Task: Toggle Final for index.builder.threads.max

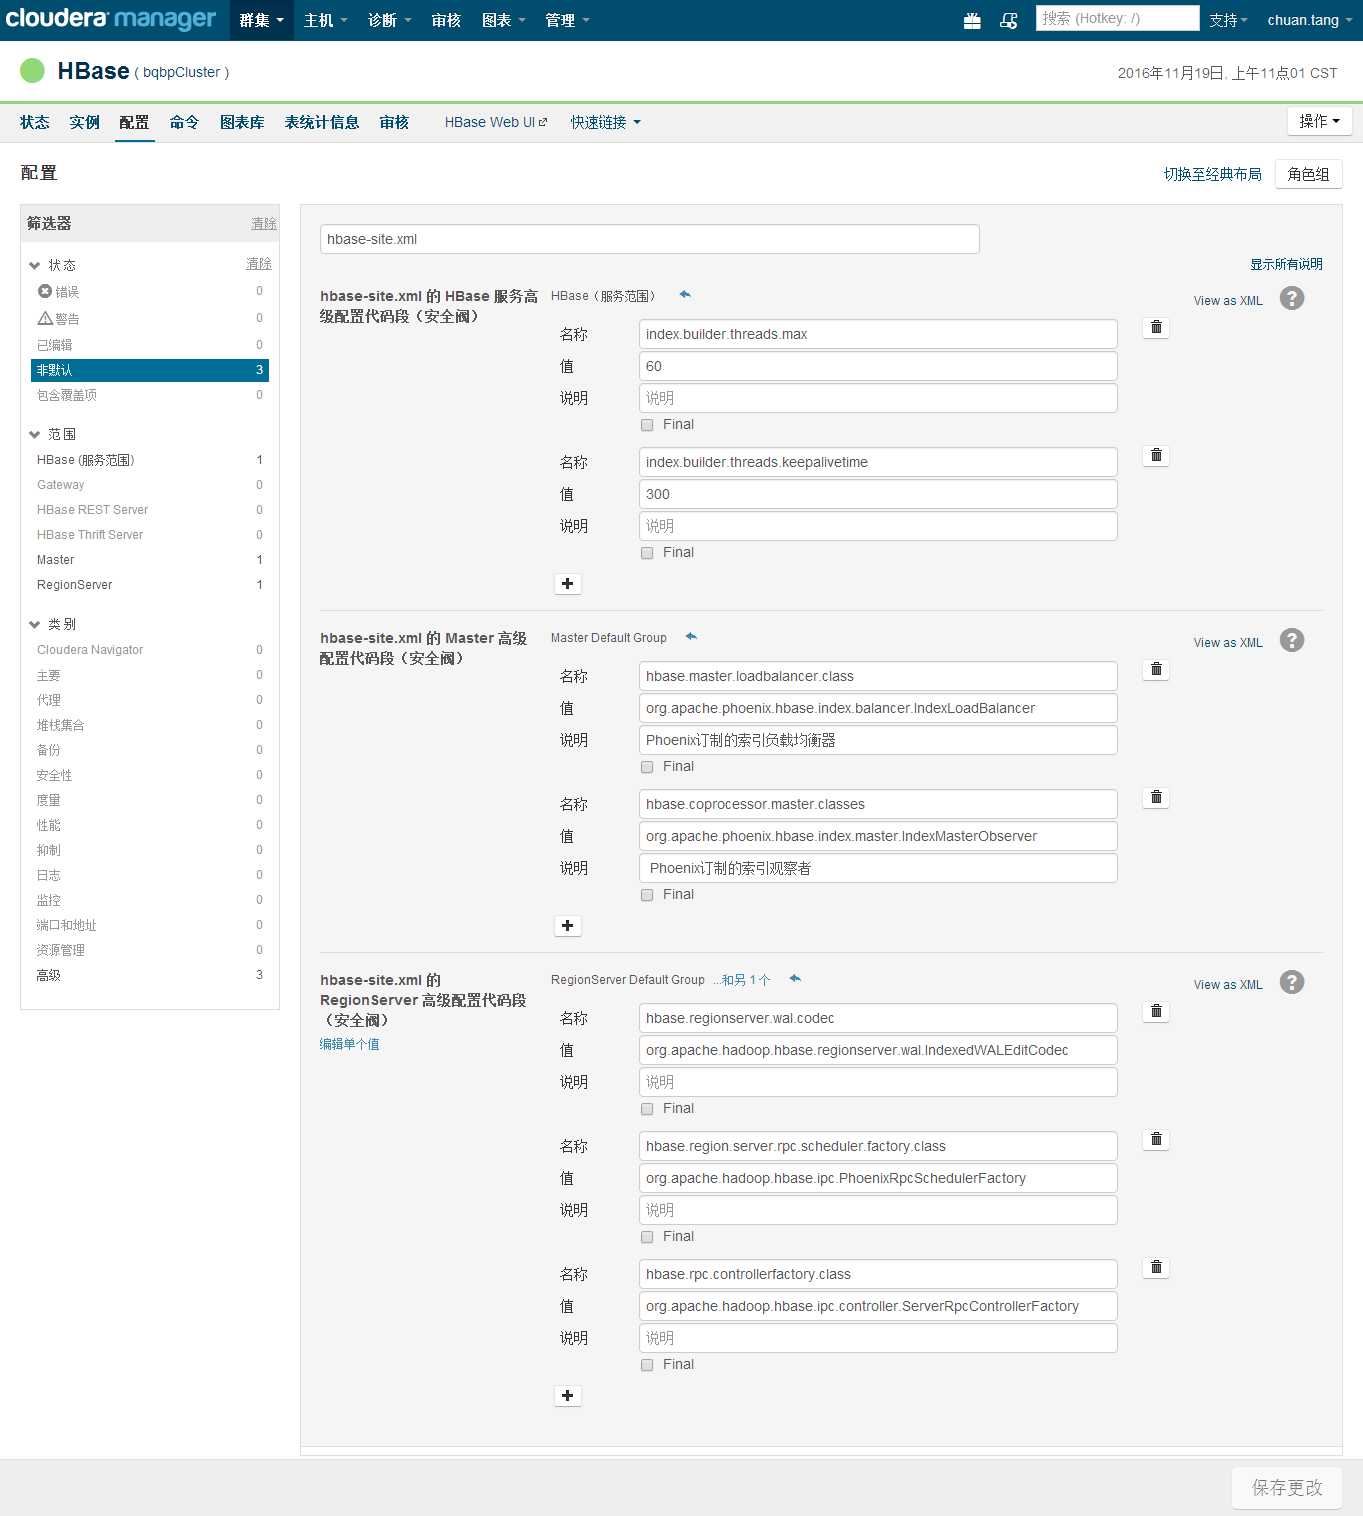Action: click(647, 425)
